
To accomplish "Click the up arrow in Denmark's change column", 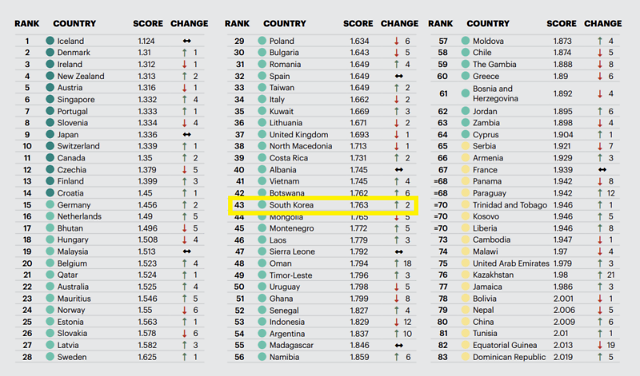I will [x=184, y=52].
